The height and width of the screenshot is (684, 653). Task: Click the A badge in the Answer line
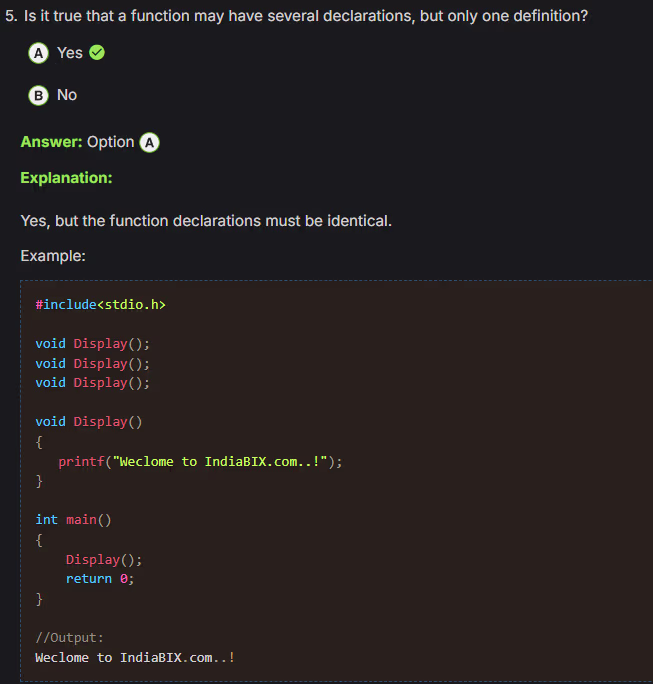[149, 142]
